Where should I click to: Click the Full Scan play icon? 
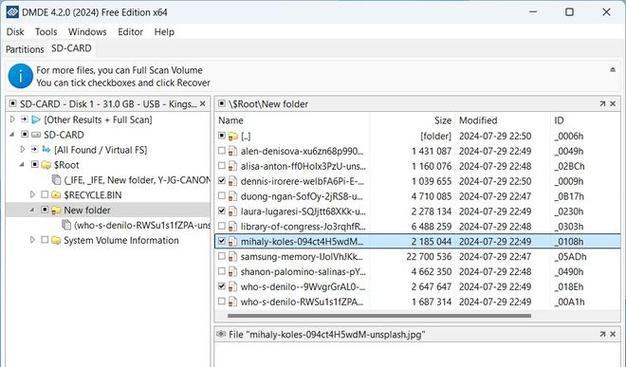[36, 119]
